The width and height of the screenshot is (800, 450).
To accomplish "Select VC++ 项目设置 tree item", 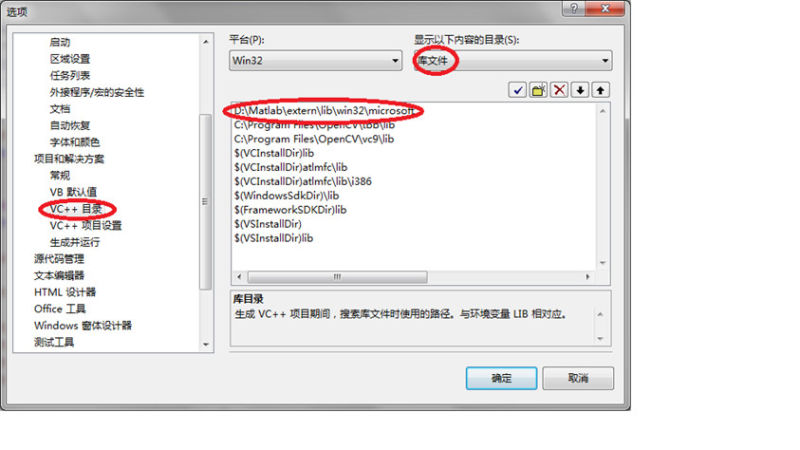I will (86, 226).
